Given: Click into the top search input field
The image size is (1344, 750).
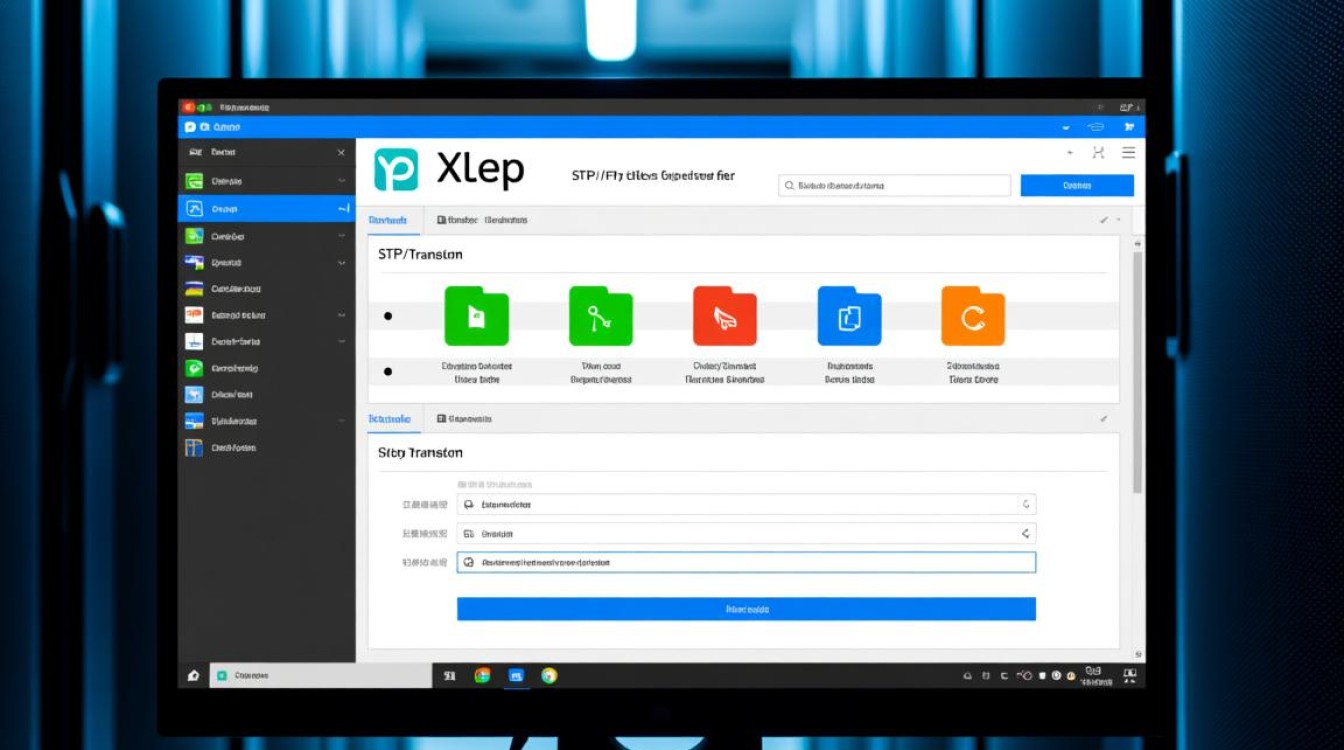Looking at the screenshot, I should pos(895,186).
